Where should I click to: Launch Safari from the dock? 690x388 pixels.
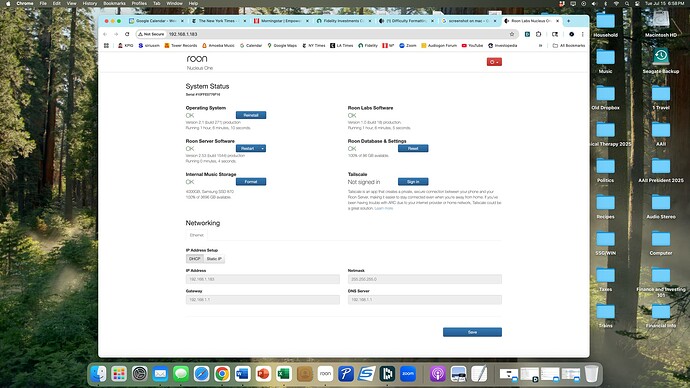[x=202, y=374]
